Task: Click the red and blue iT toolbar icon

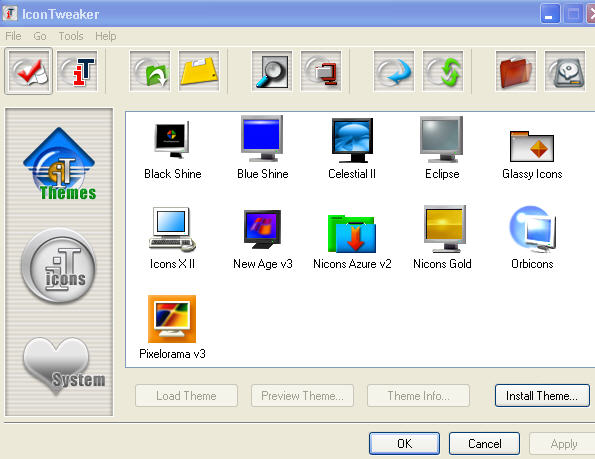Action: tap(77, 71)
